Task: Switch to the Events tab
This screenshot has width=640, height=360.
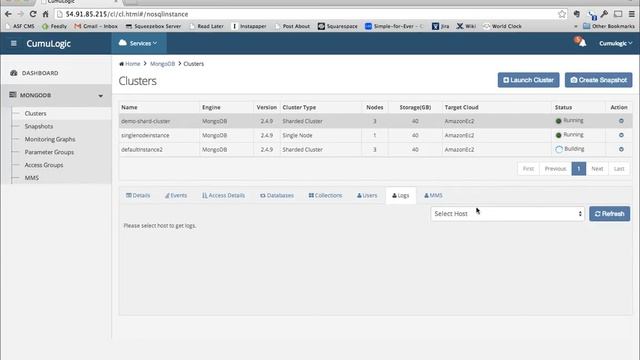Action: click(176, 196)
